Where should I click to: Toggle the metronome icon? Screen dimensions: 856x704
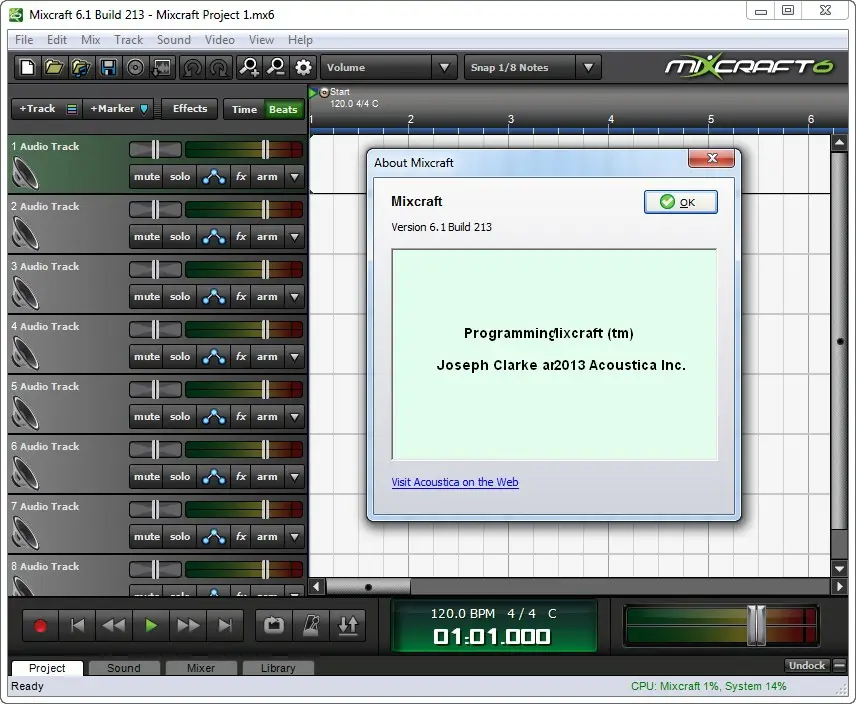click(x=311, y=625)
